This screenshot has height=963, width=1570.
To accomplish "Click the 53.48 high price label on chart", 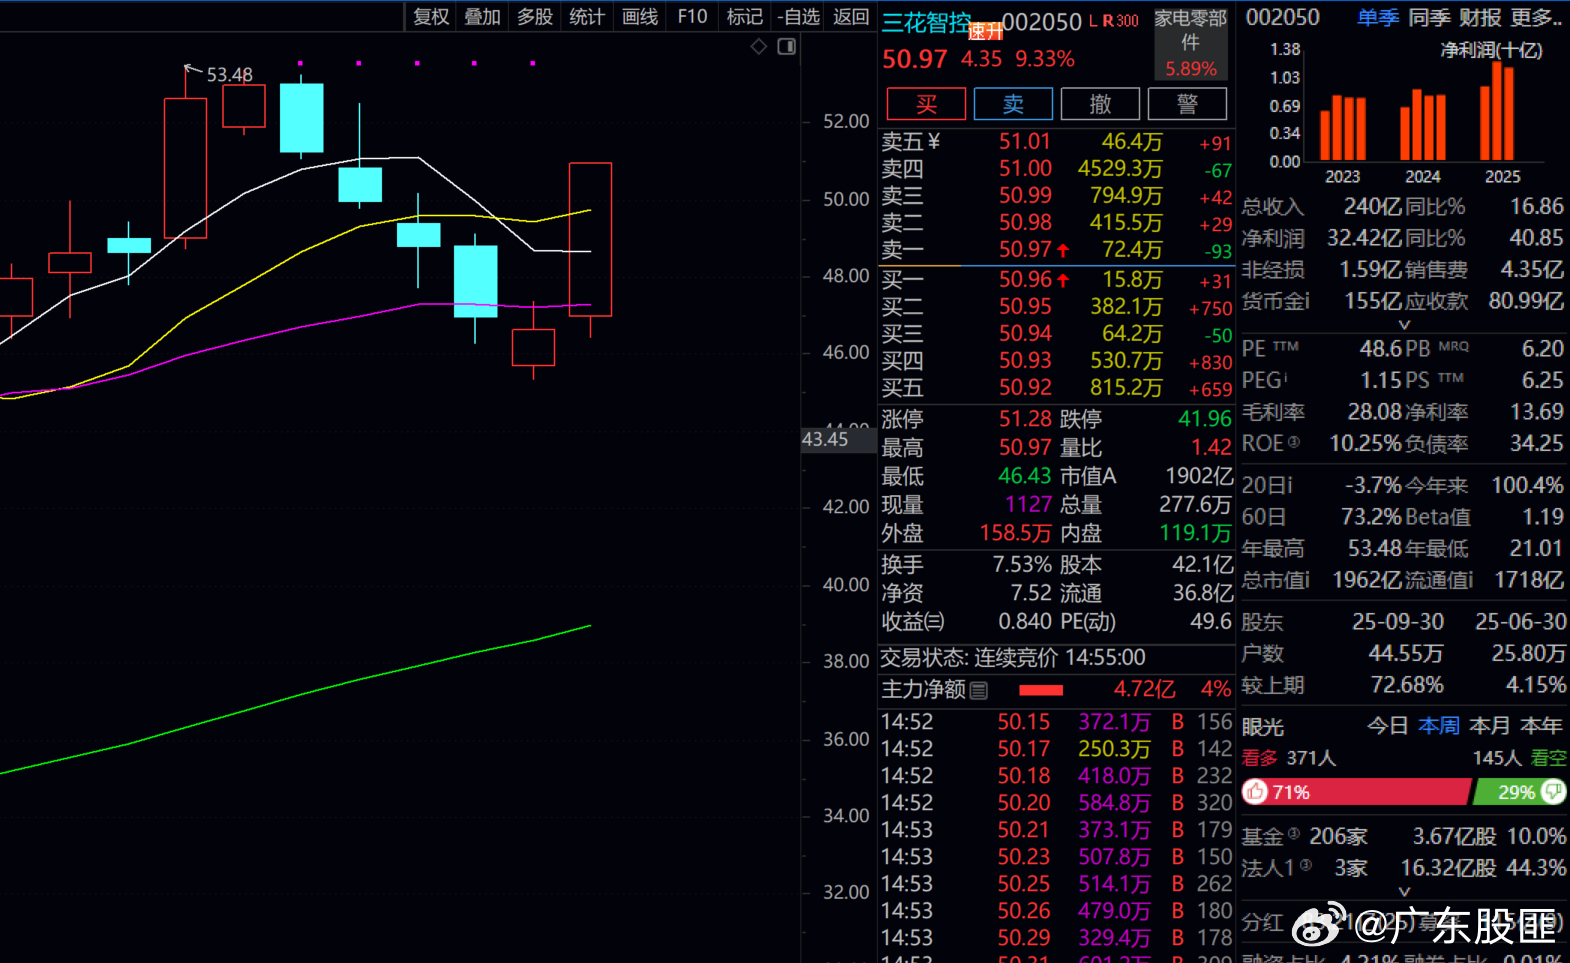I will [230, 74].
